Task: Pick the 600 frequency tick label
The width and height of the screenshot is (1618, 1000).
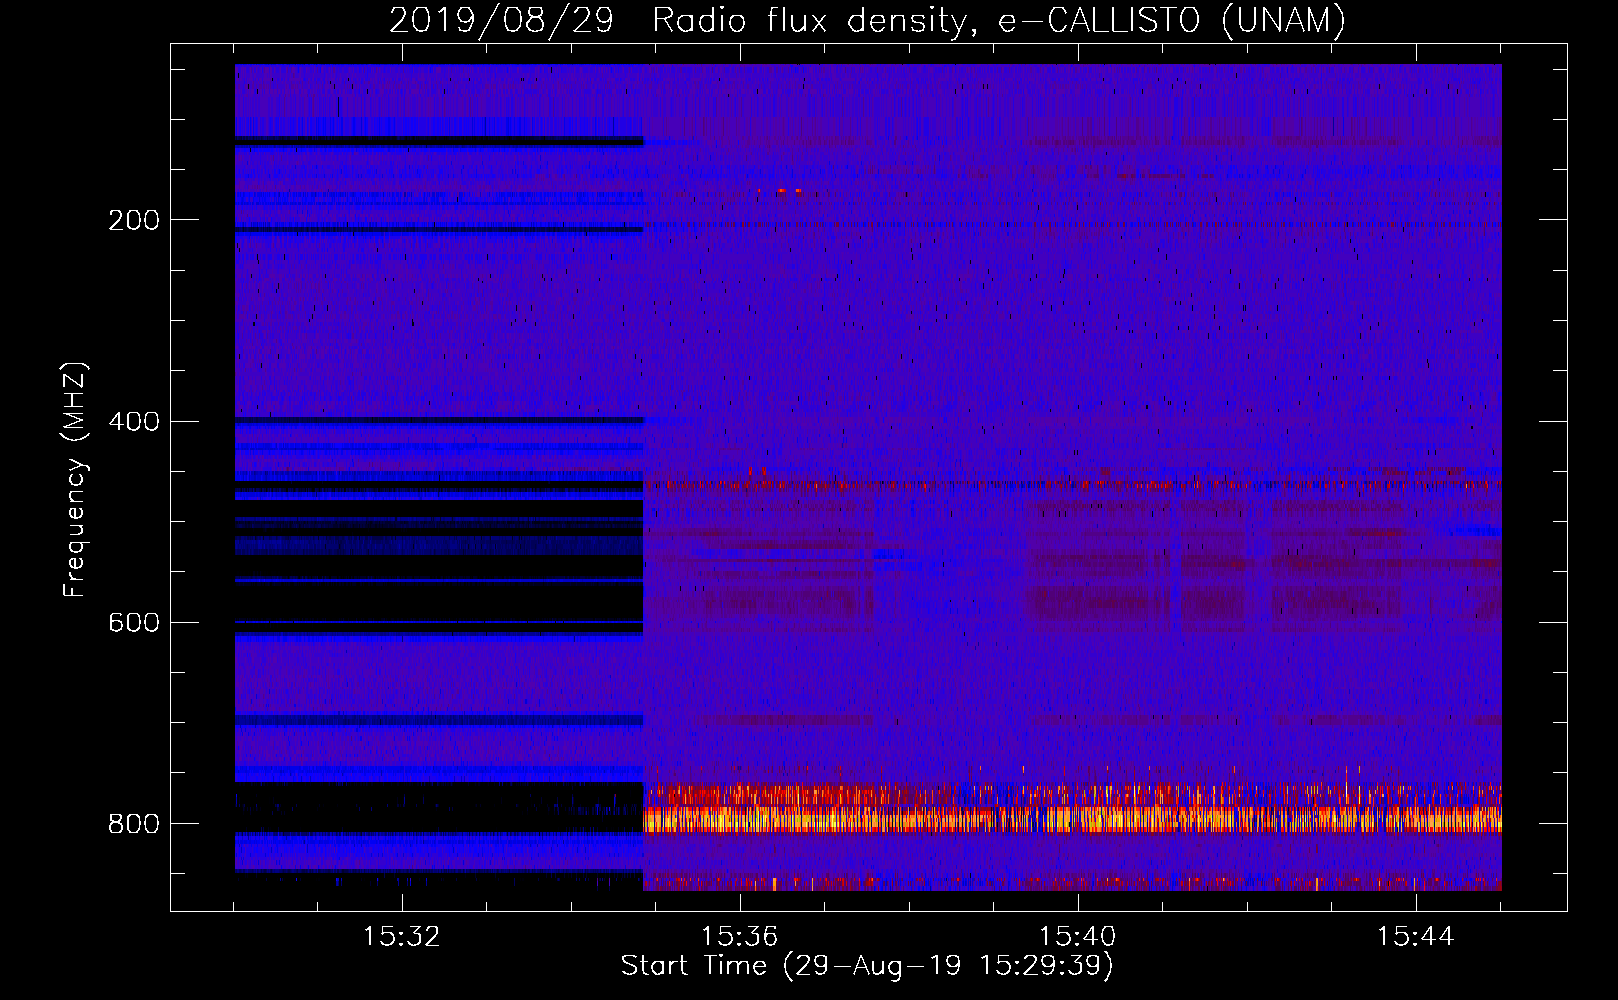Action: tap(134, 622)
